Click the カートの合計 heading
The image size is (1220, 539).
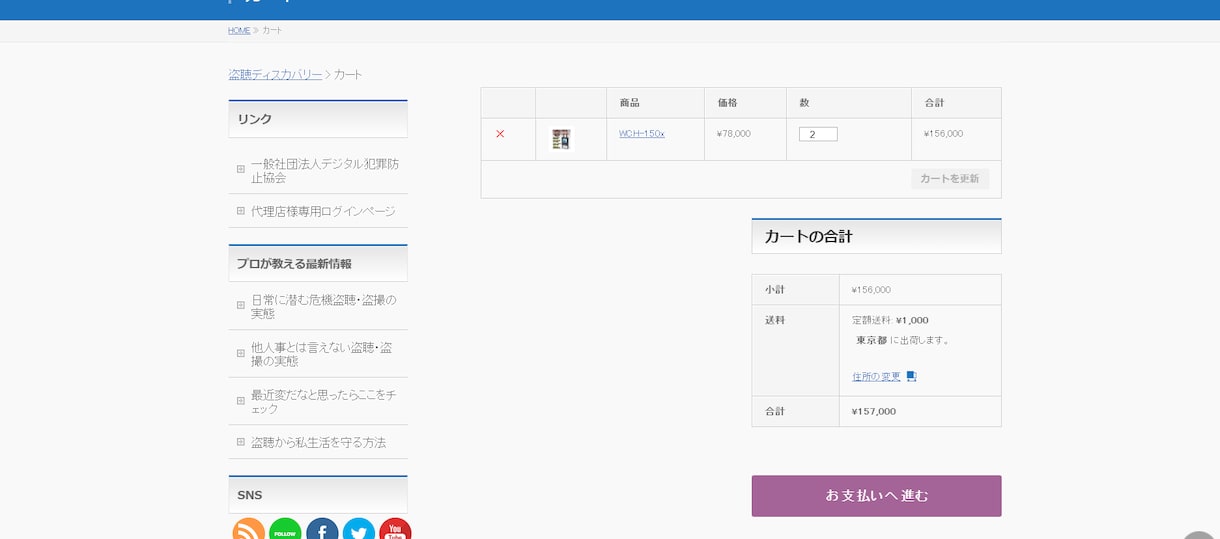coord(808,237)
